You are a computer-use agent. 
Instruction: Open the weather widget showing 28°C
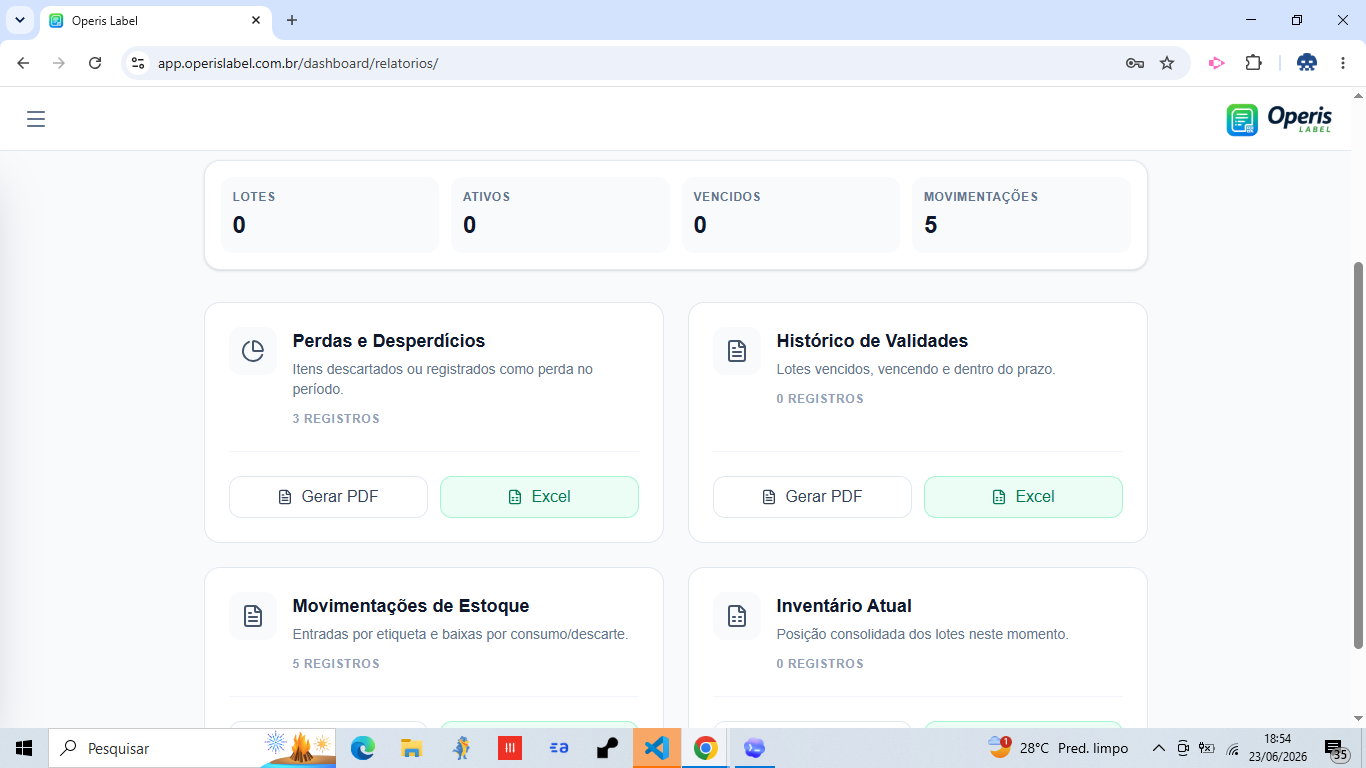[x=1058, y=748]
